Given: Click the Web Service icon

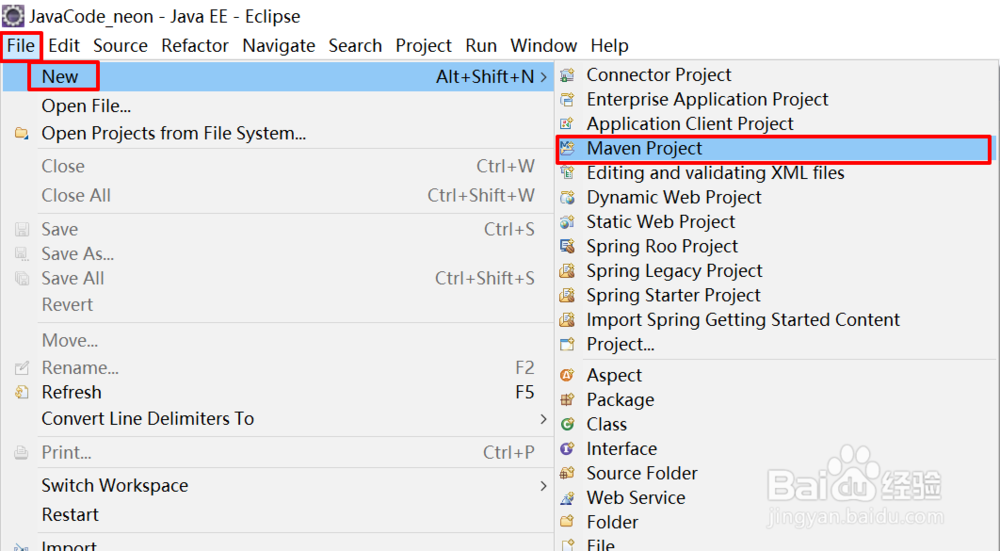Looking at the screenshot, I should pos(568,498).
